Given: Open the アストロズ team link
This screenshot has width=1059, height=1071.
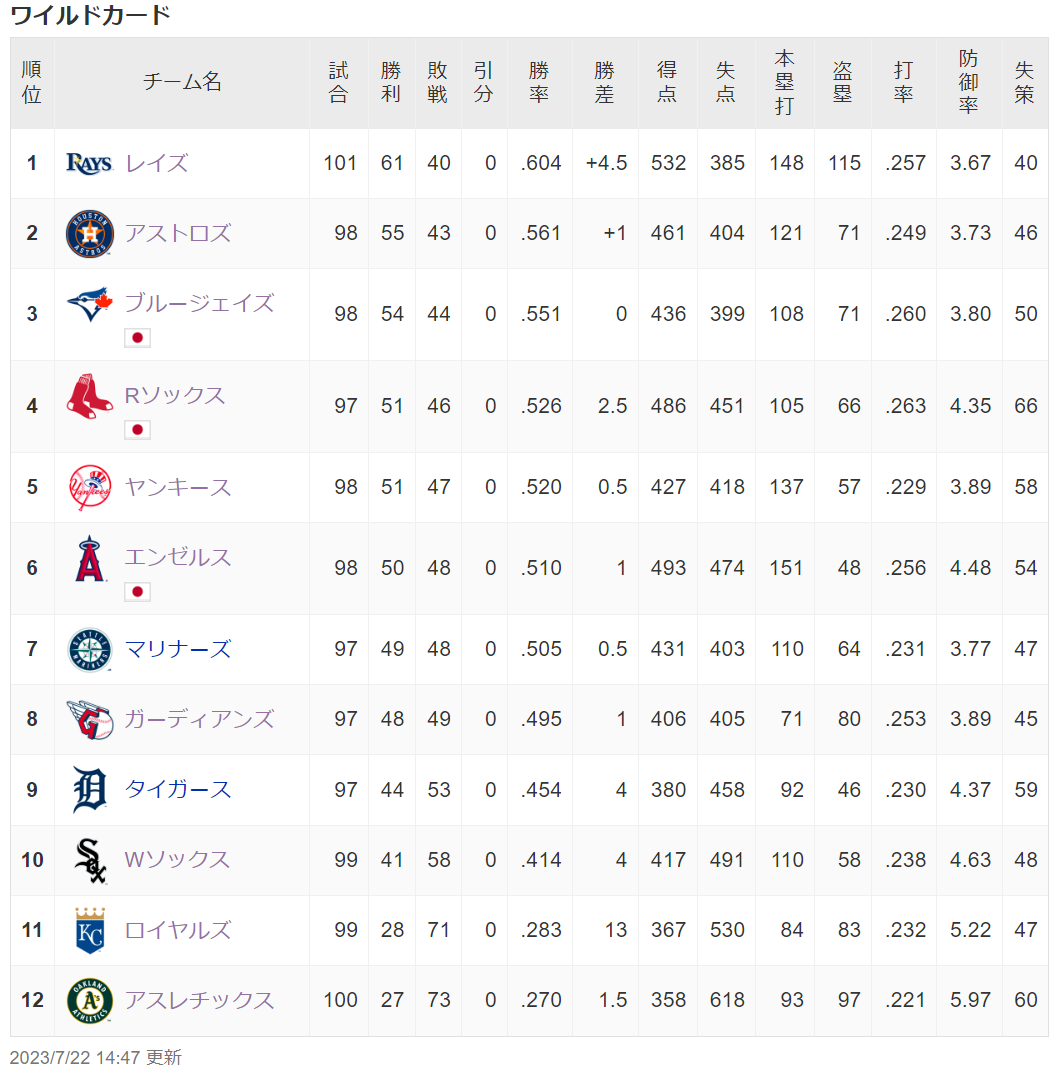Looking at the screenshot, I should click(178, 234).
